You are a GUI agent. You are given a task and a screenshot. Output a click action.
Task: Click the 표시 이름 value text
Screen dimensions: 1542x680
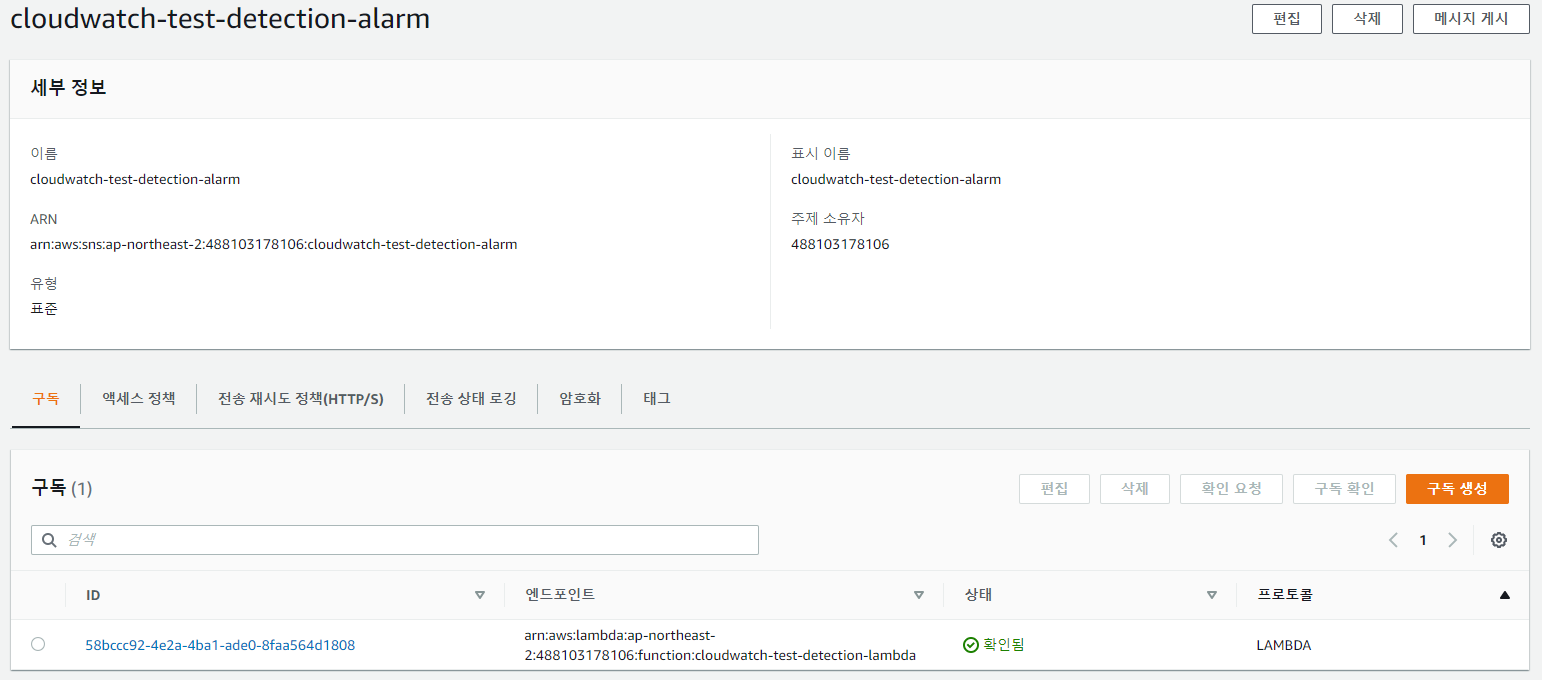[x=896, y=180]
